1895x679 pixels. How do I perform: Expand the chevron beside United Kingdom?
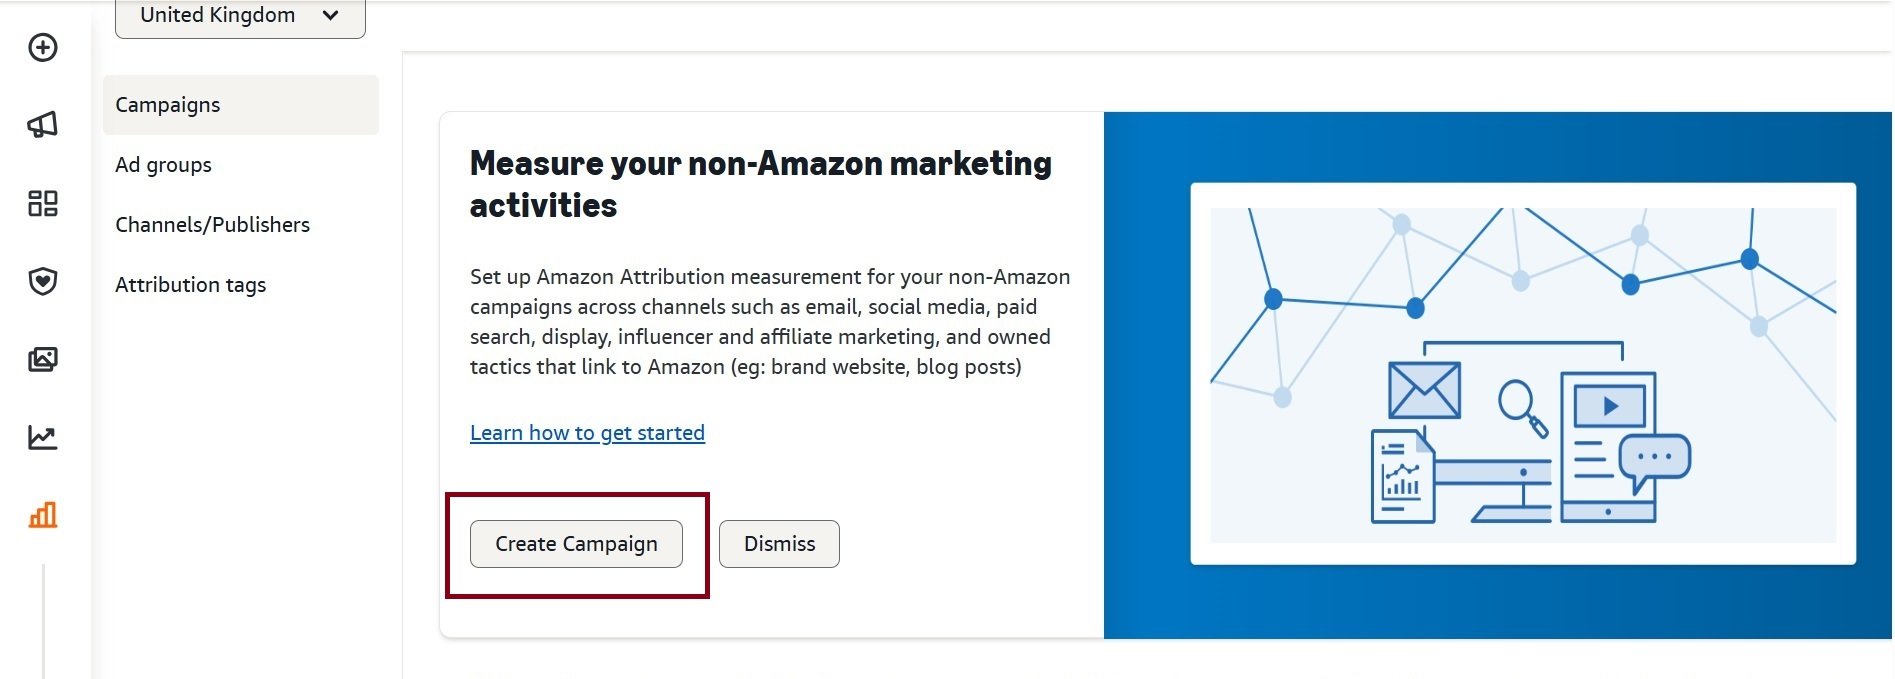(330, 15)
